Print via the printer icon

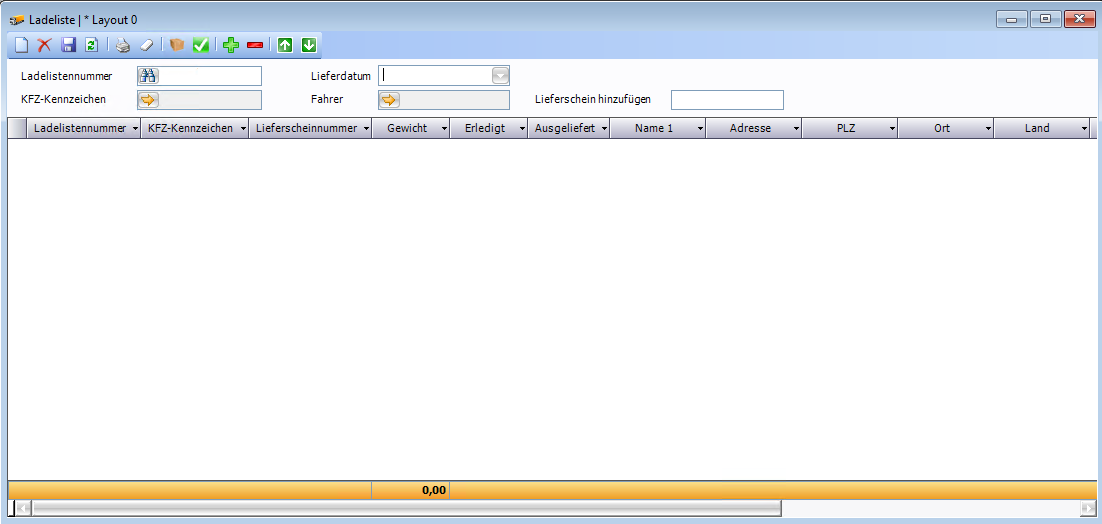(x=122, y=45)
